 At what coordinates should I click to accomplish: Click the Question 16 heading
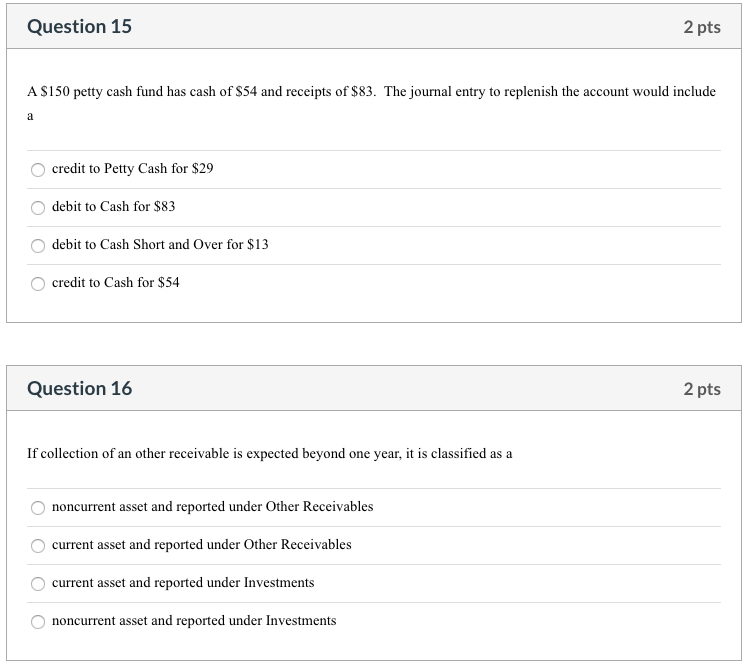(x=79, y=388)
